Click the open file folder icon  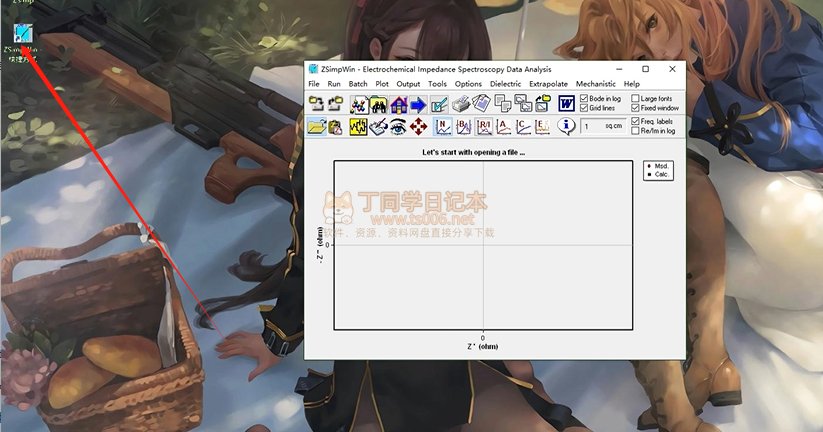pyautogui.click(x=316, y=126)
